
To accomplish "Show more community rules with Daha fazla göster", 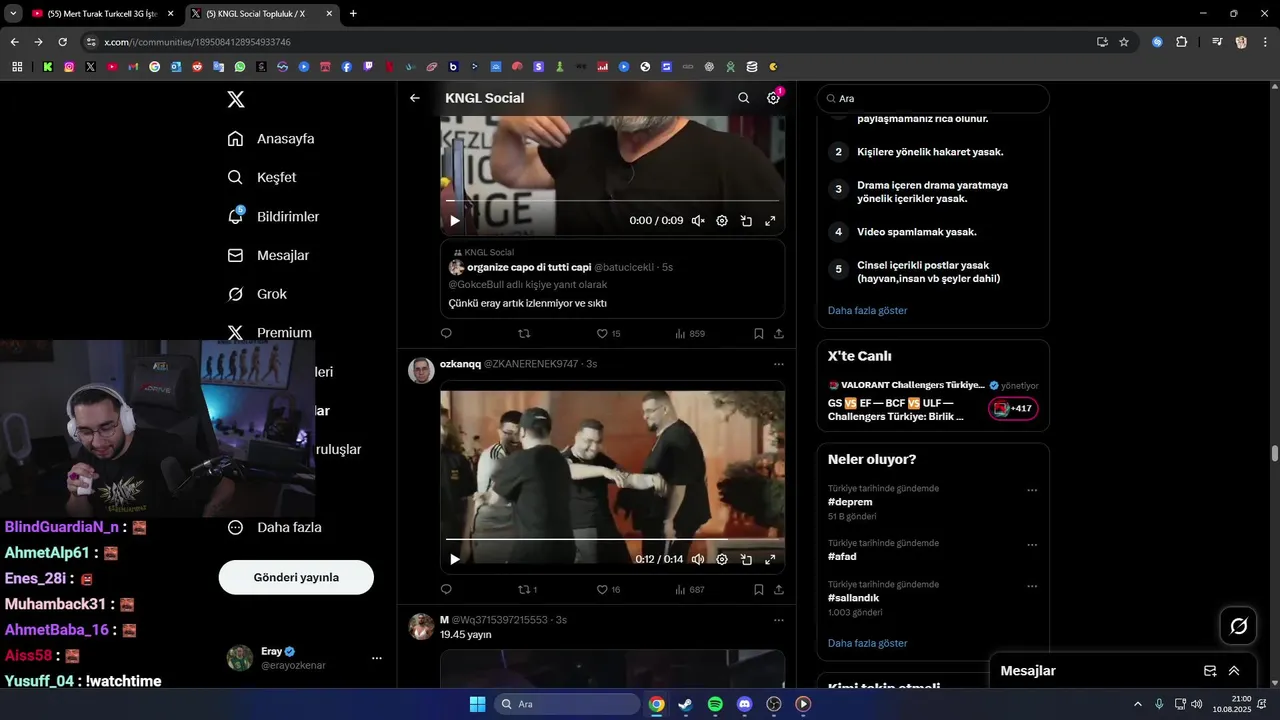I will click(868, 310).
